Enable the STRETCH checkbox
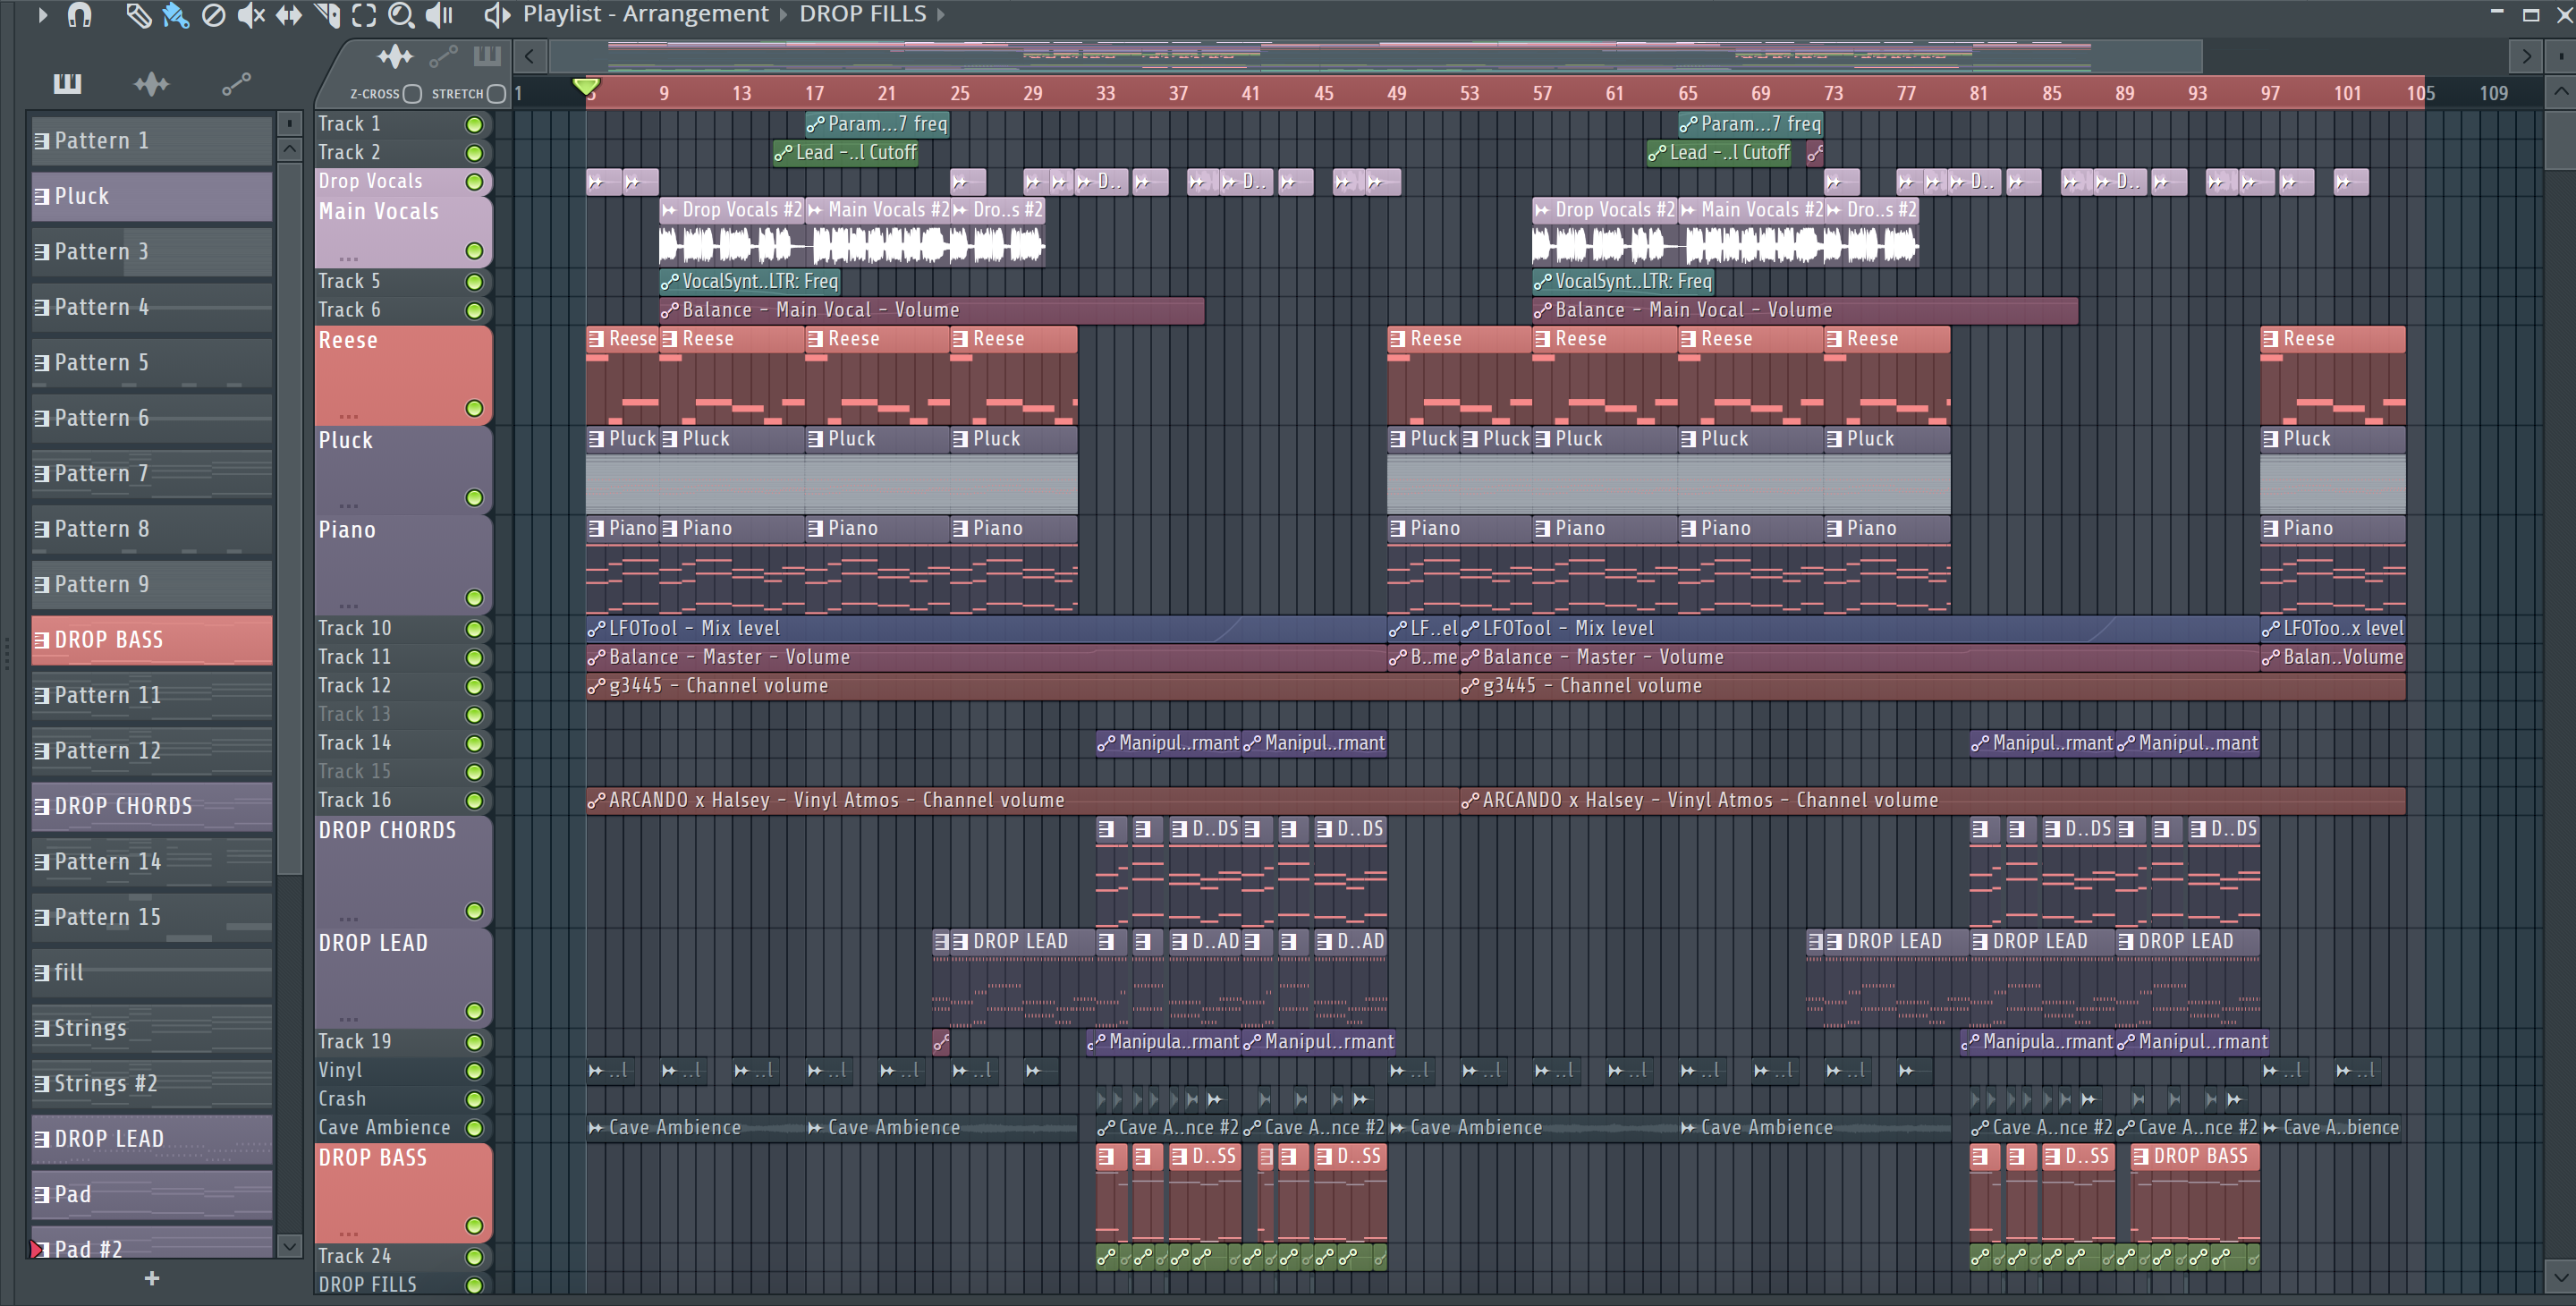Viewport: 2576px width, 1306px height. [x=496, y=94]
